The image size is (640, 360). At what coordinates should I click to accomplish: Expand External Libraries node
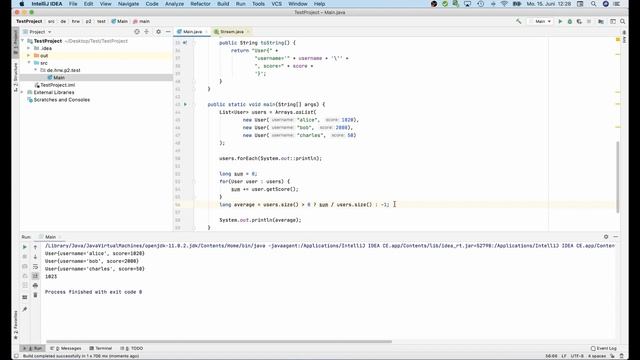coord(23,92)
